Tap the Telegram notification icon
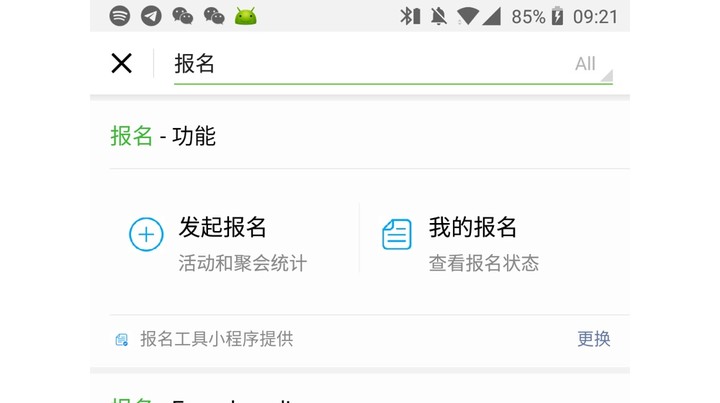The width and height of the screenshot is (720, 403). click(x=151, y=16)
